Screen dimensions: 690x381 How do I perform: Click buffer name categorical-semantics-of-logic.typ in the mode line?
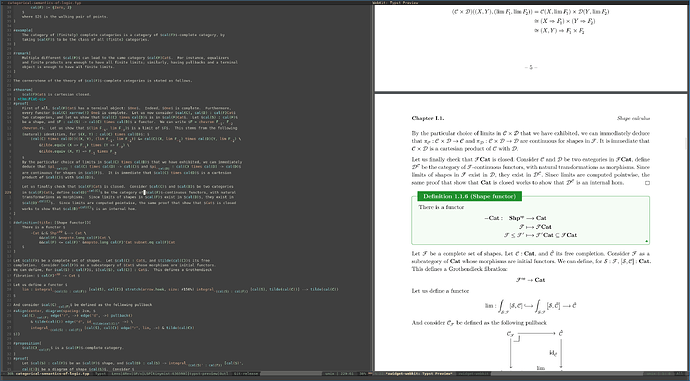click(x=53, y=374)
